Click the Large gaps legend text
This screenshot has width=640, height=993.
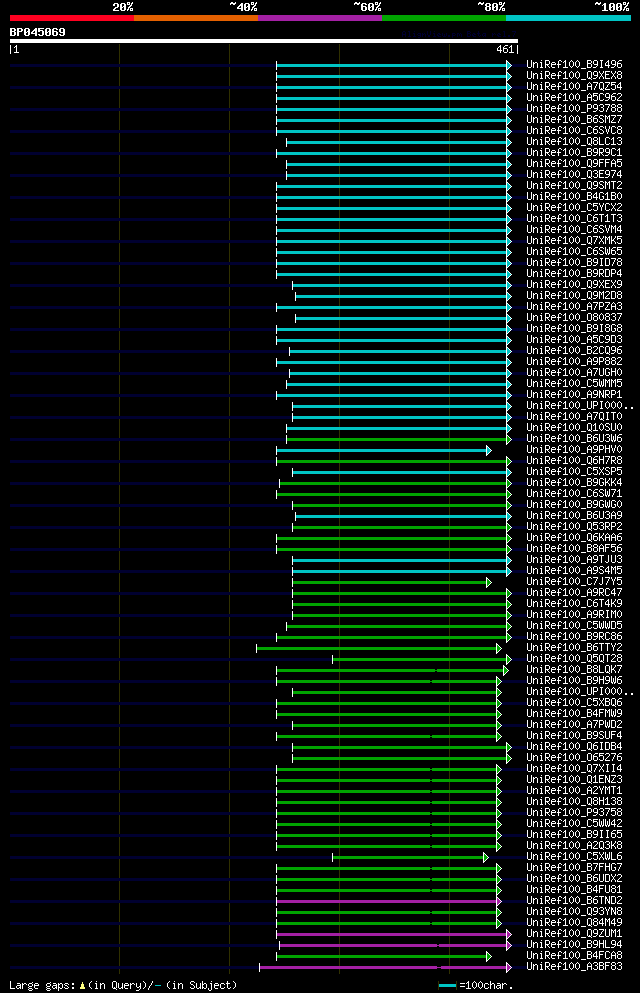tap(123, 985)
